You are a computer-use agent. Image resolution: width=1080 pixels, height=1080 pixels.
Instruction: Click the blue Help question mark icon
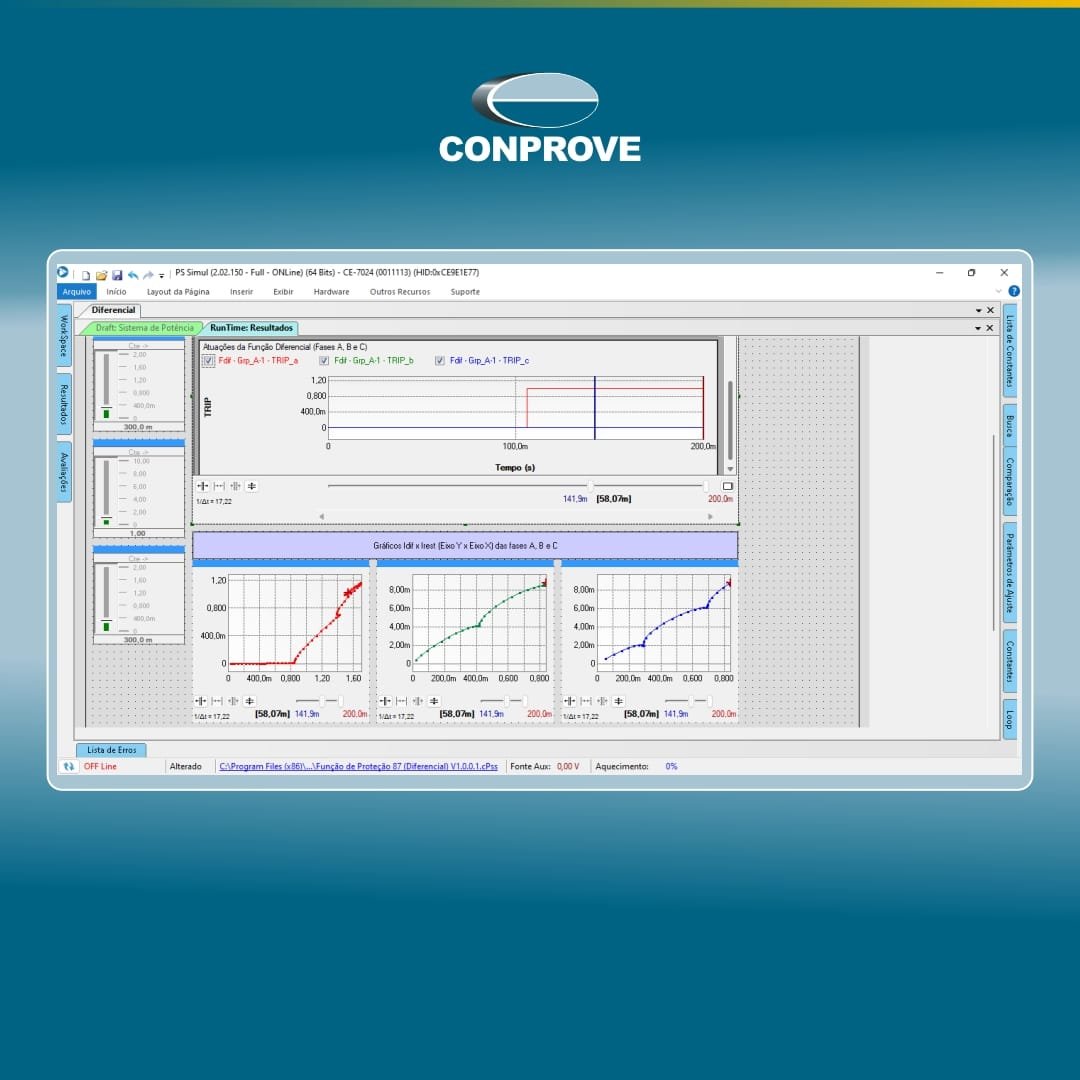tap(1013, 291)
